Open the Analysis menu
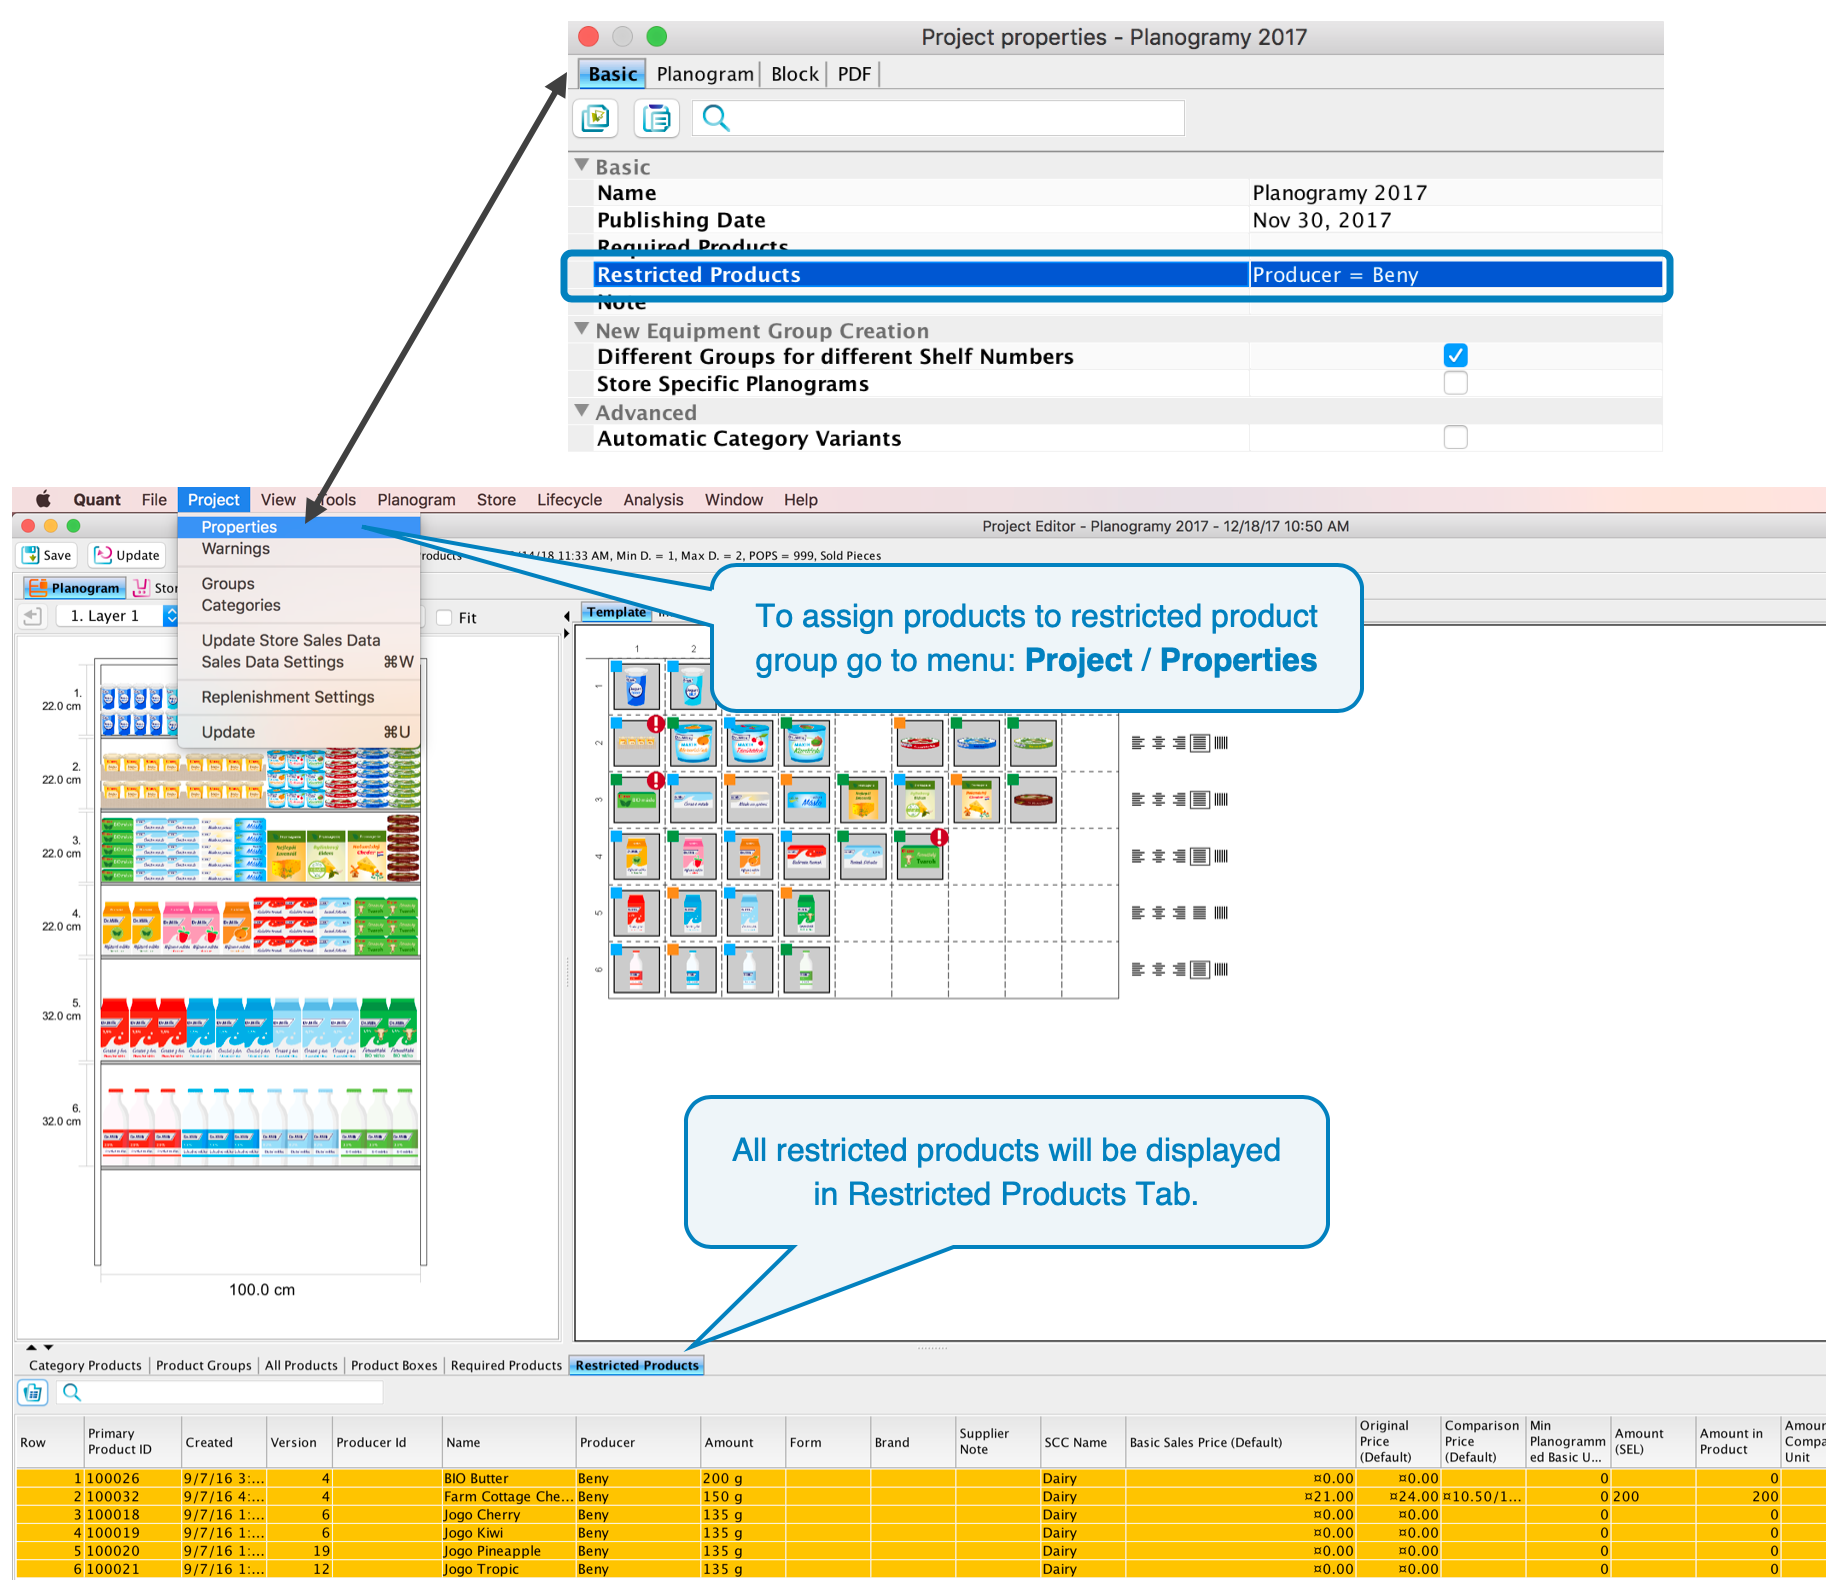Viewport: 1844px width, 1580px height. click(x=653, y=499)
